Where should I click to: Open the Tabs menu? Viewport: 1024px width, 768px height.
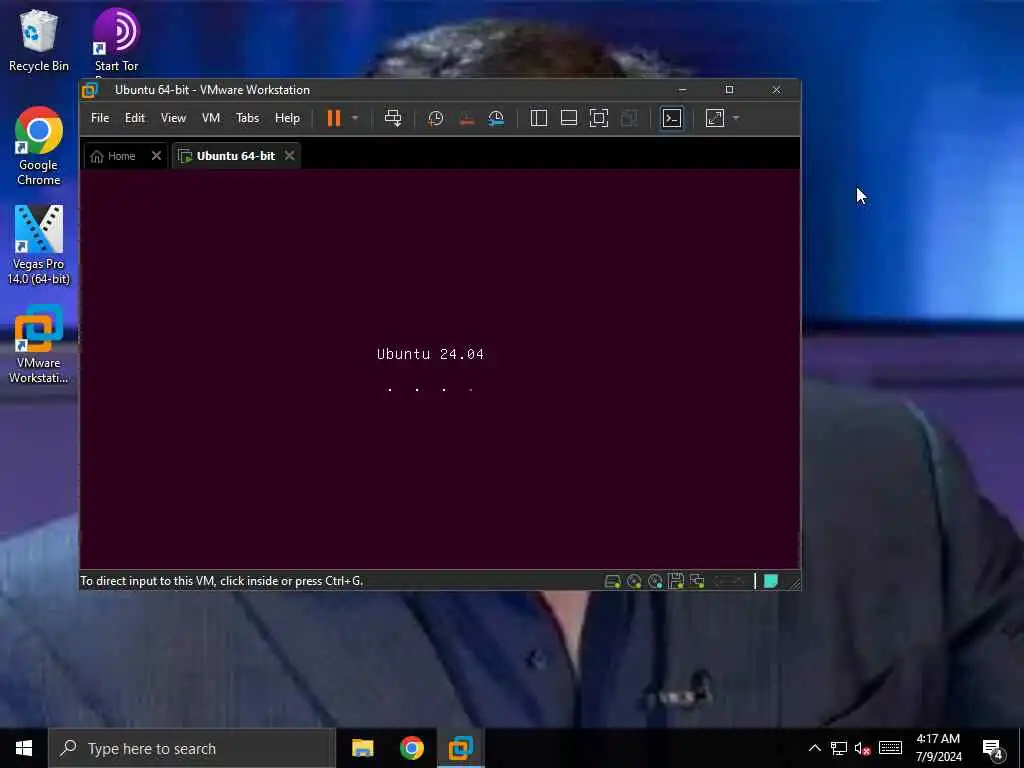(248, 118)
